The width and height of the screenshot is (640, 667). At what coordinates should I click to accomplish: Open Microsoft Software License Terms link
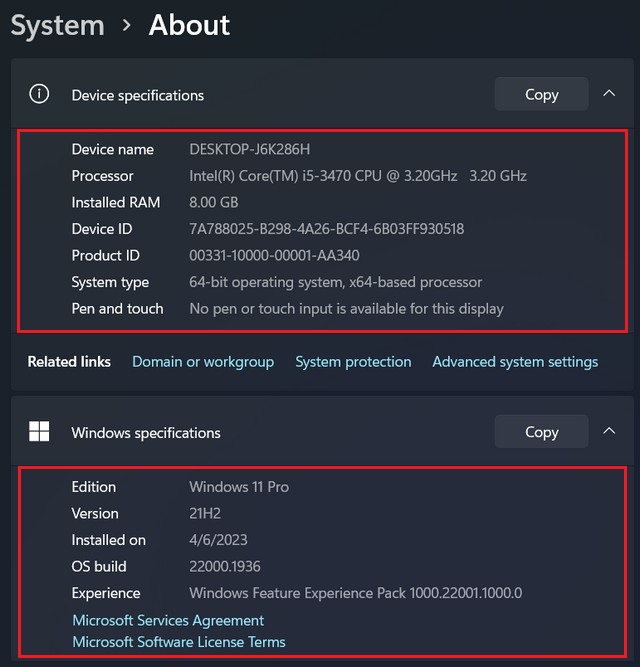tap(179, 642)
